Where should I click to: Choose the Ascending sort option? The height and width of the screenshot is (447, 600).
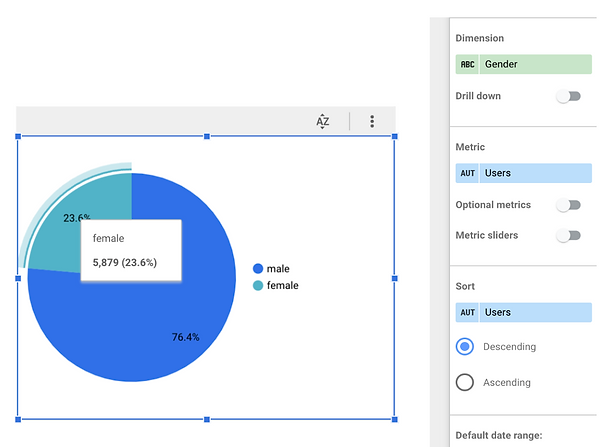tap(464, 382)
